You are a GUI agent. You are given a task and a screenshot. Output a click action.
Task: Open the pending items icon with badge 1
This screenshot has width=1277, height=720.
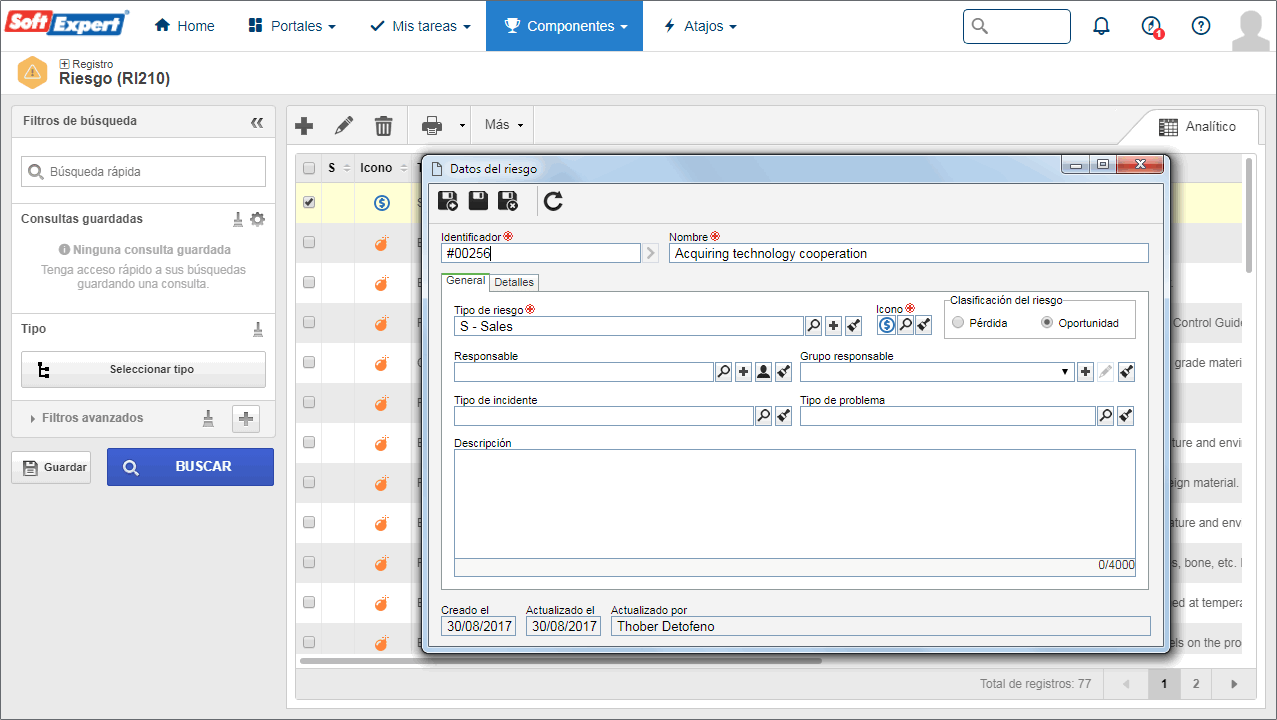pyautogui.click(x=1151, y=27)
